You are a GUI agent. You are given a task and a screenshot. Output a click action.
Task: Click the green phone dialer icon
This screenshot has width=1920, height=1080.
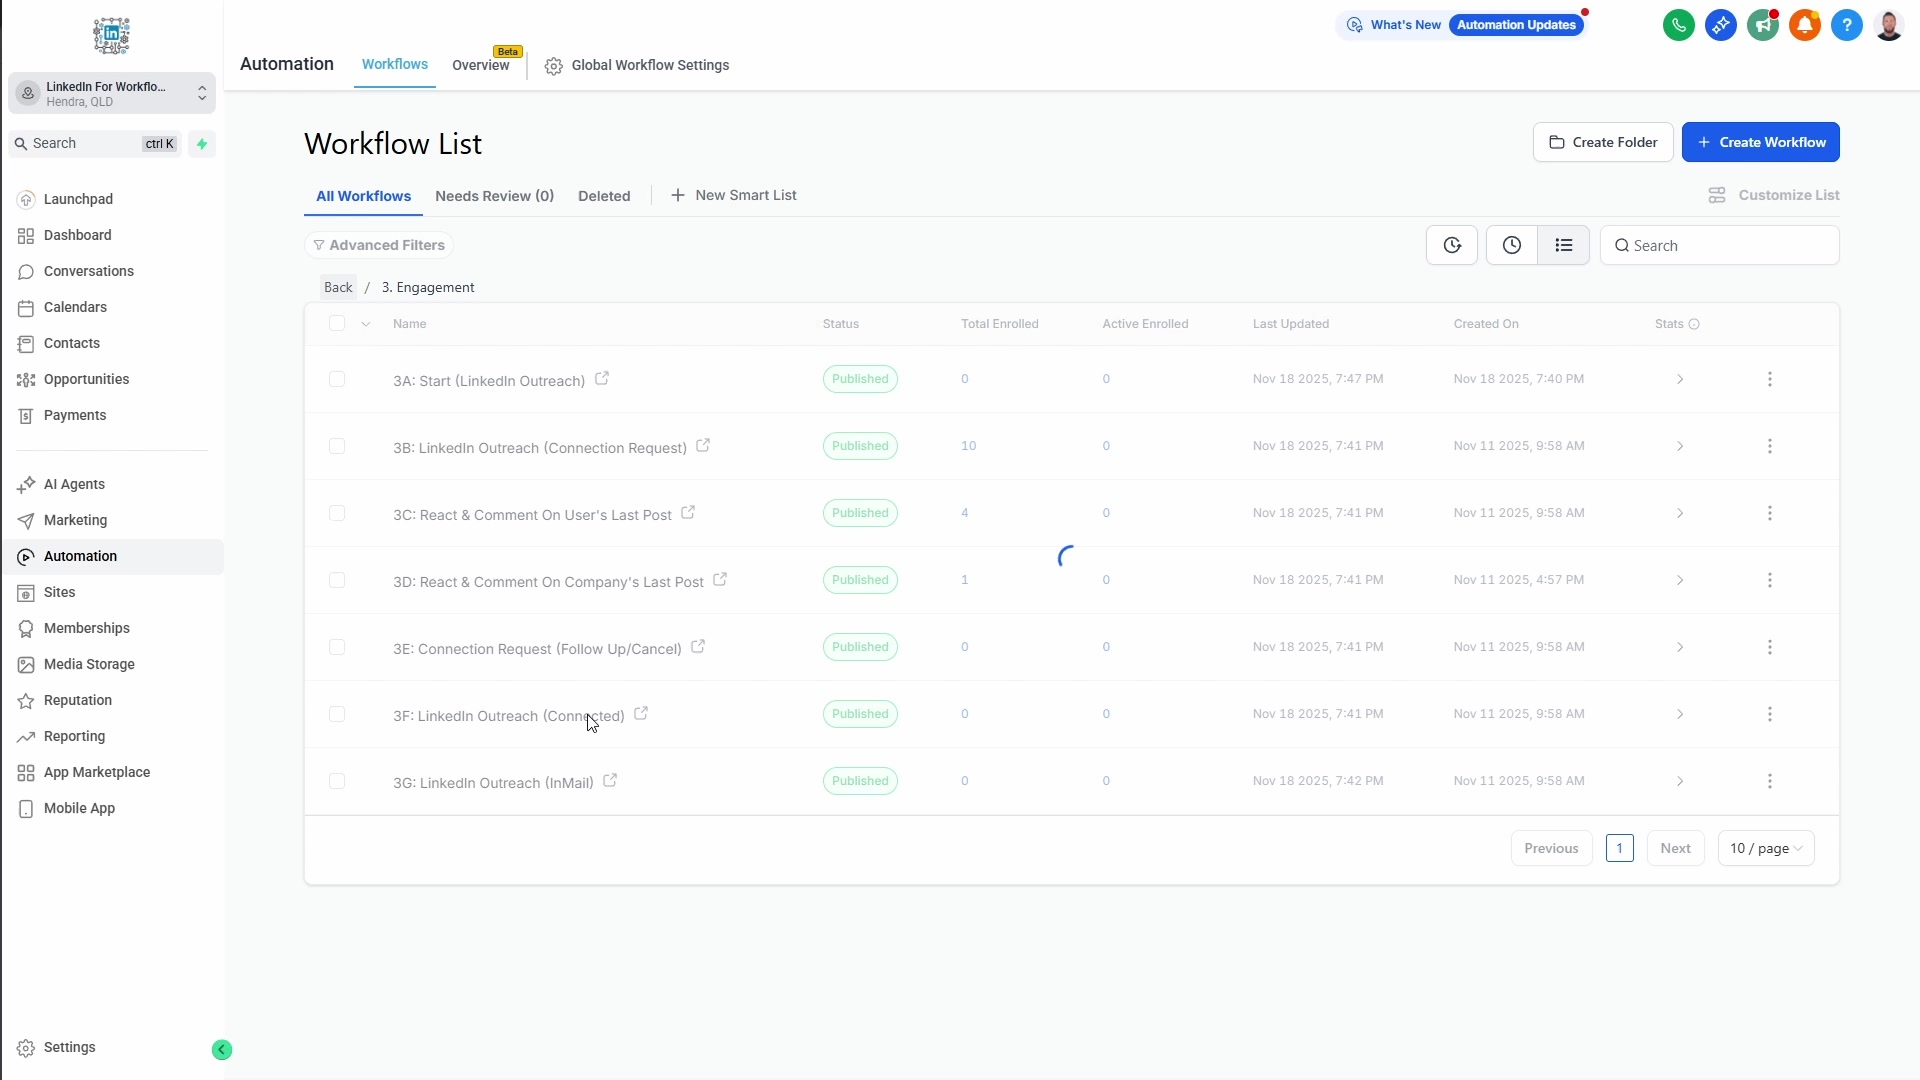tap(1678, 25)
